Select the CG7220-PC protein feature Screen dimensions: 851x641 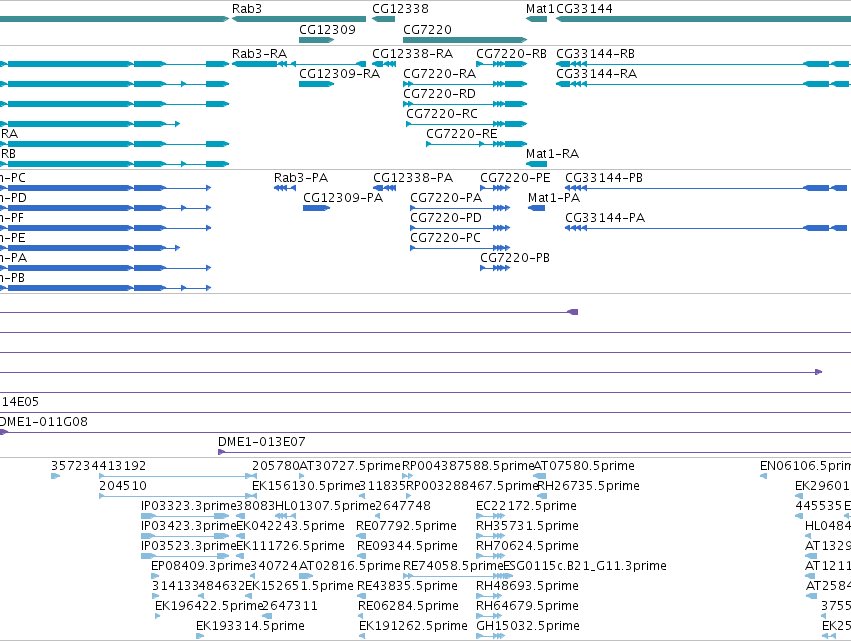point(460,248)
